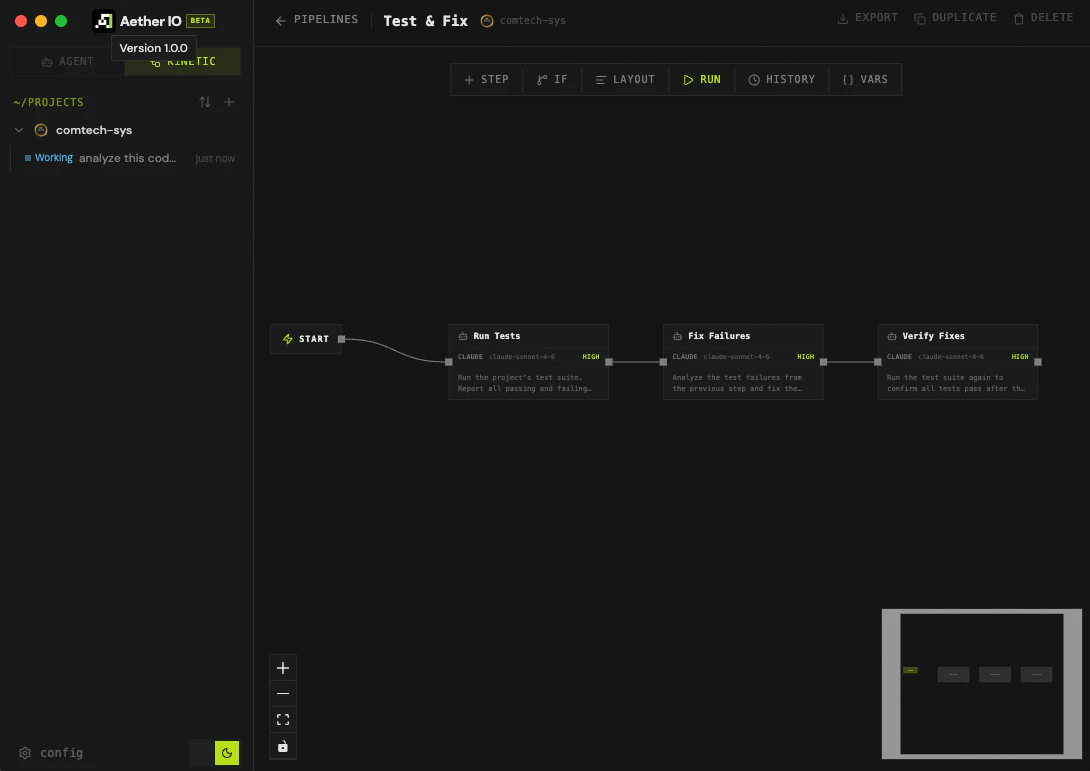Export the pipeline
The image size is (1090, 771).
click(x=868, y=17)
